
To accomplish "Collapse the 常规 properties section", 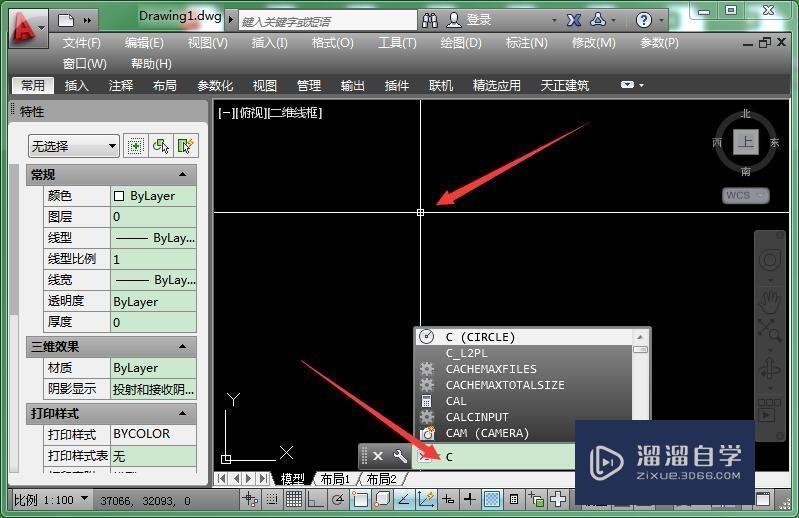I will click(x=182, y=175).
